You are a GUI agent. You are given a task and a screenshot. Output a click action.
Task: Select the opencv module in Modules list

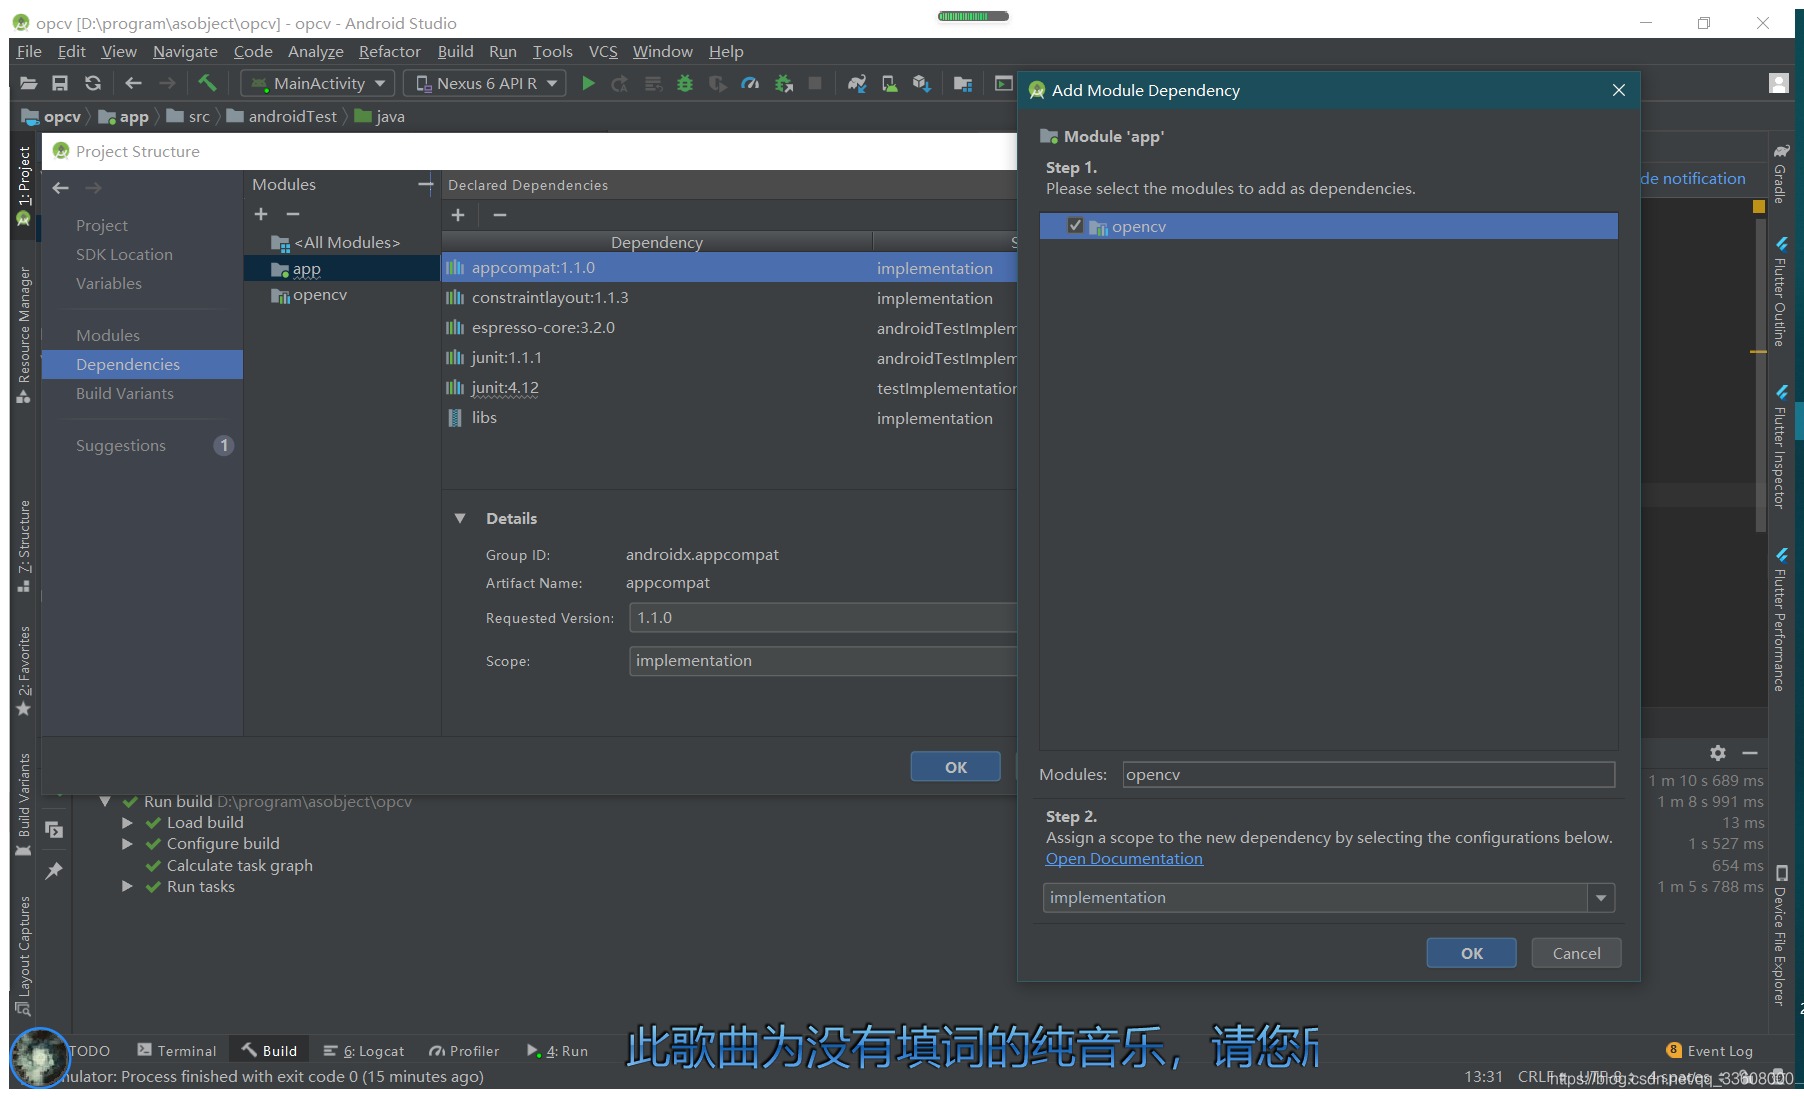click(342, 295)
